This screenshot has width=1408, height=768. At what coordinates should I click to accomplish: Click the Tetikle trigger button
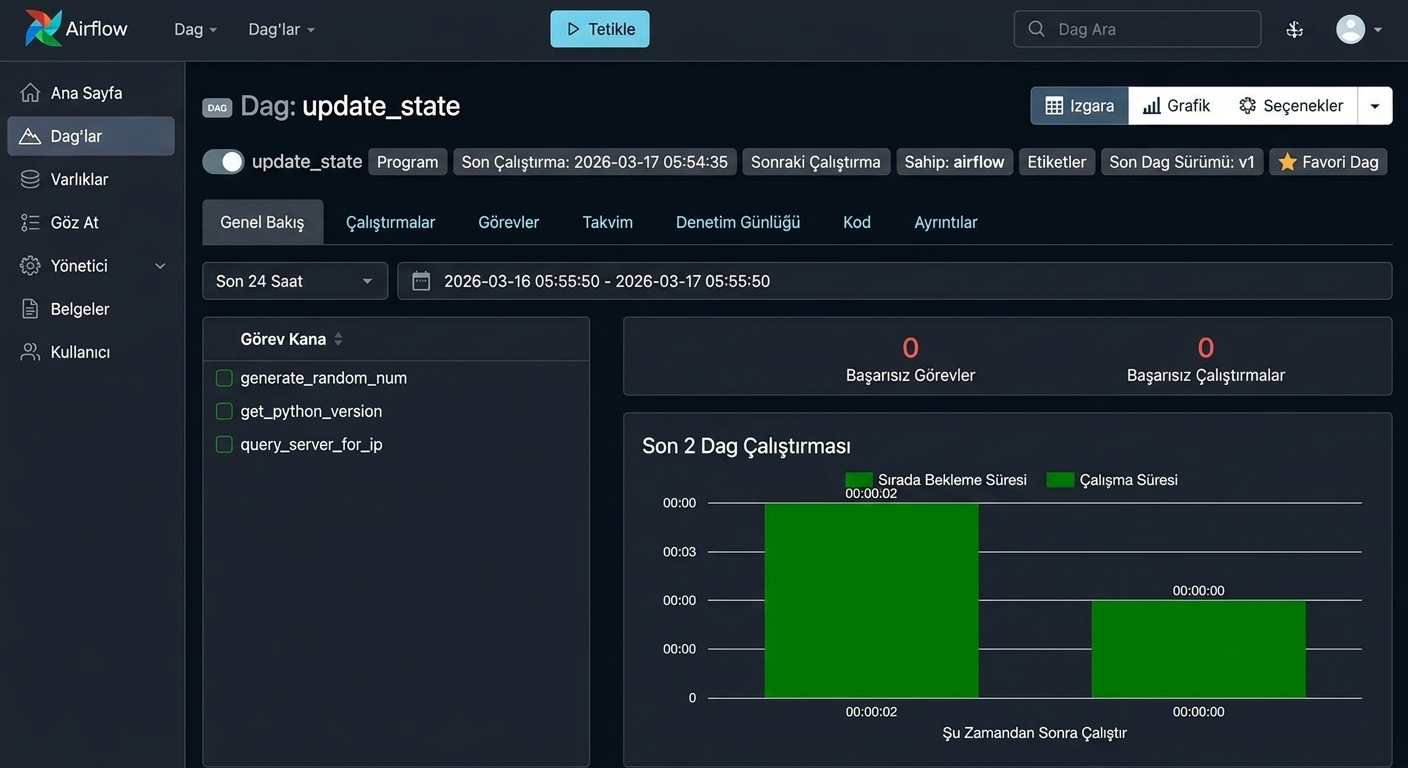click(600, 29)
